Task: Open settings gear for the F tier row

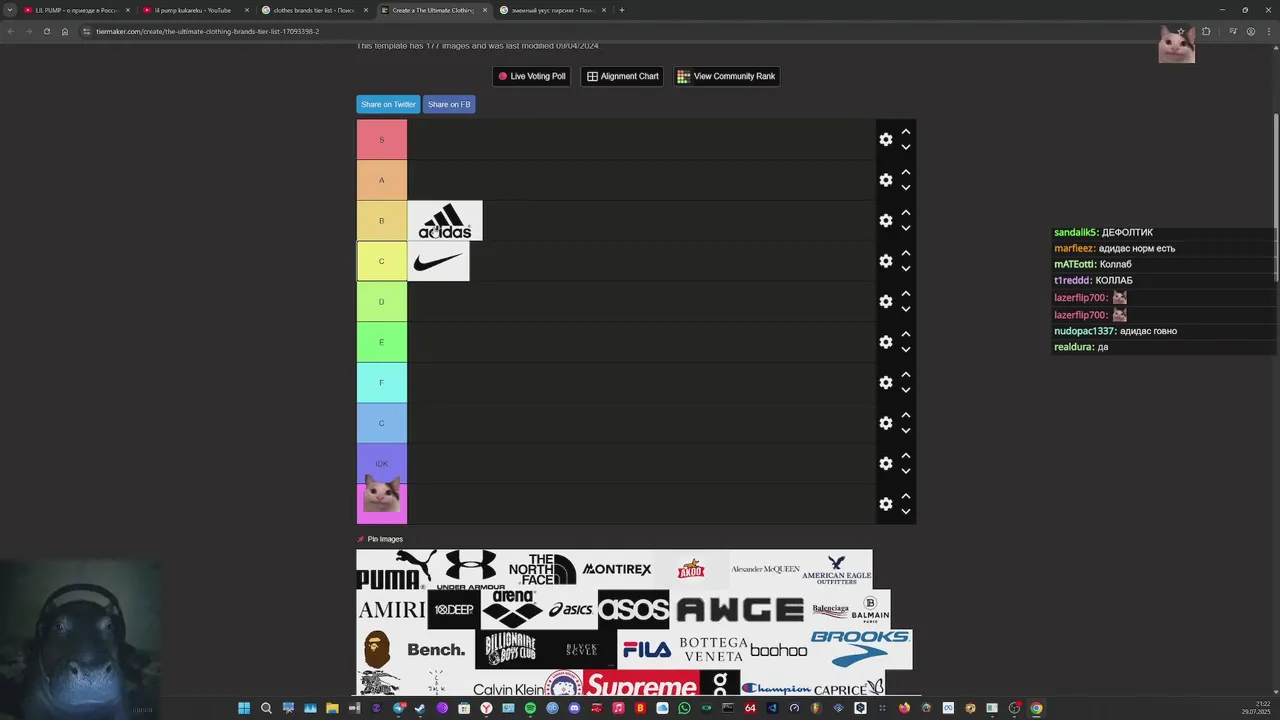Action: (x=886, y=382)
